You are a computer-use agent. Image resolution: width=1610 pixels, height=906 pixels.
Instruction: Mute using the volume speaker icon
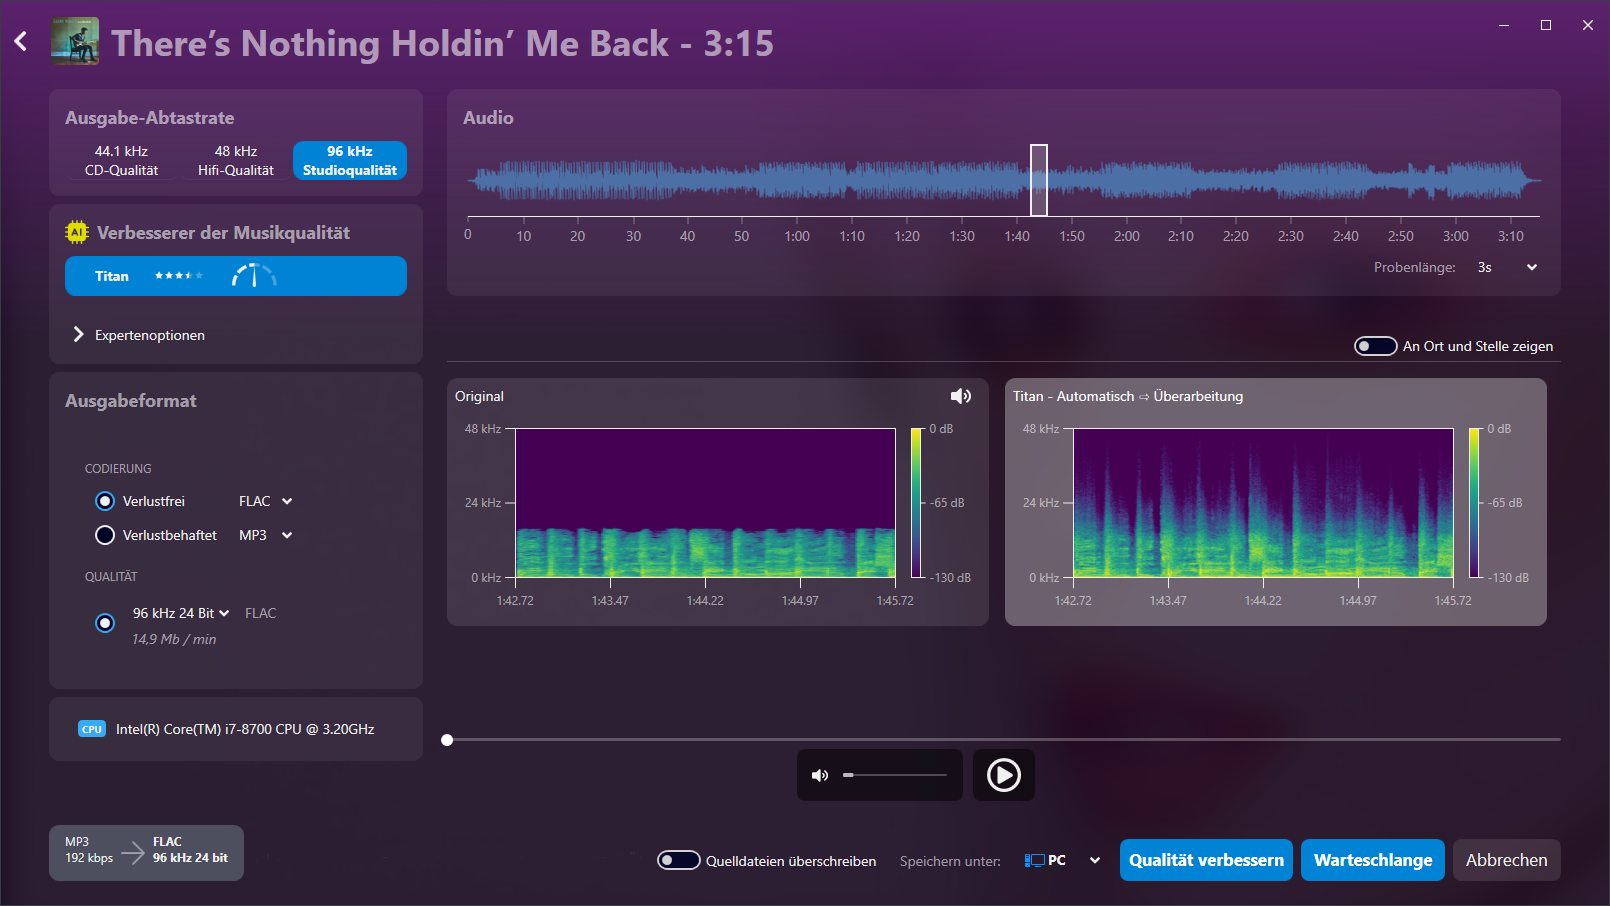click(x=820, y=775)
